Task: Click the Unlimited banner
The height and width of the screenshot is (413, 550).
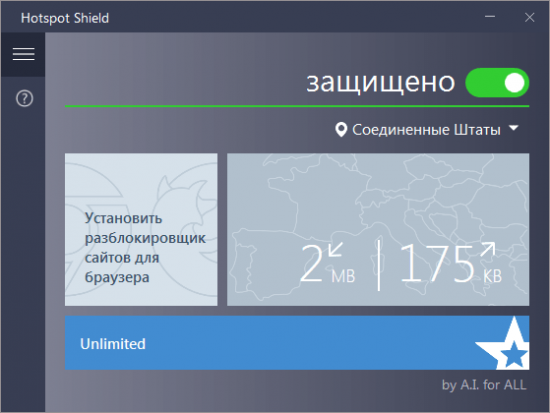Action: coord(297,343)
